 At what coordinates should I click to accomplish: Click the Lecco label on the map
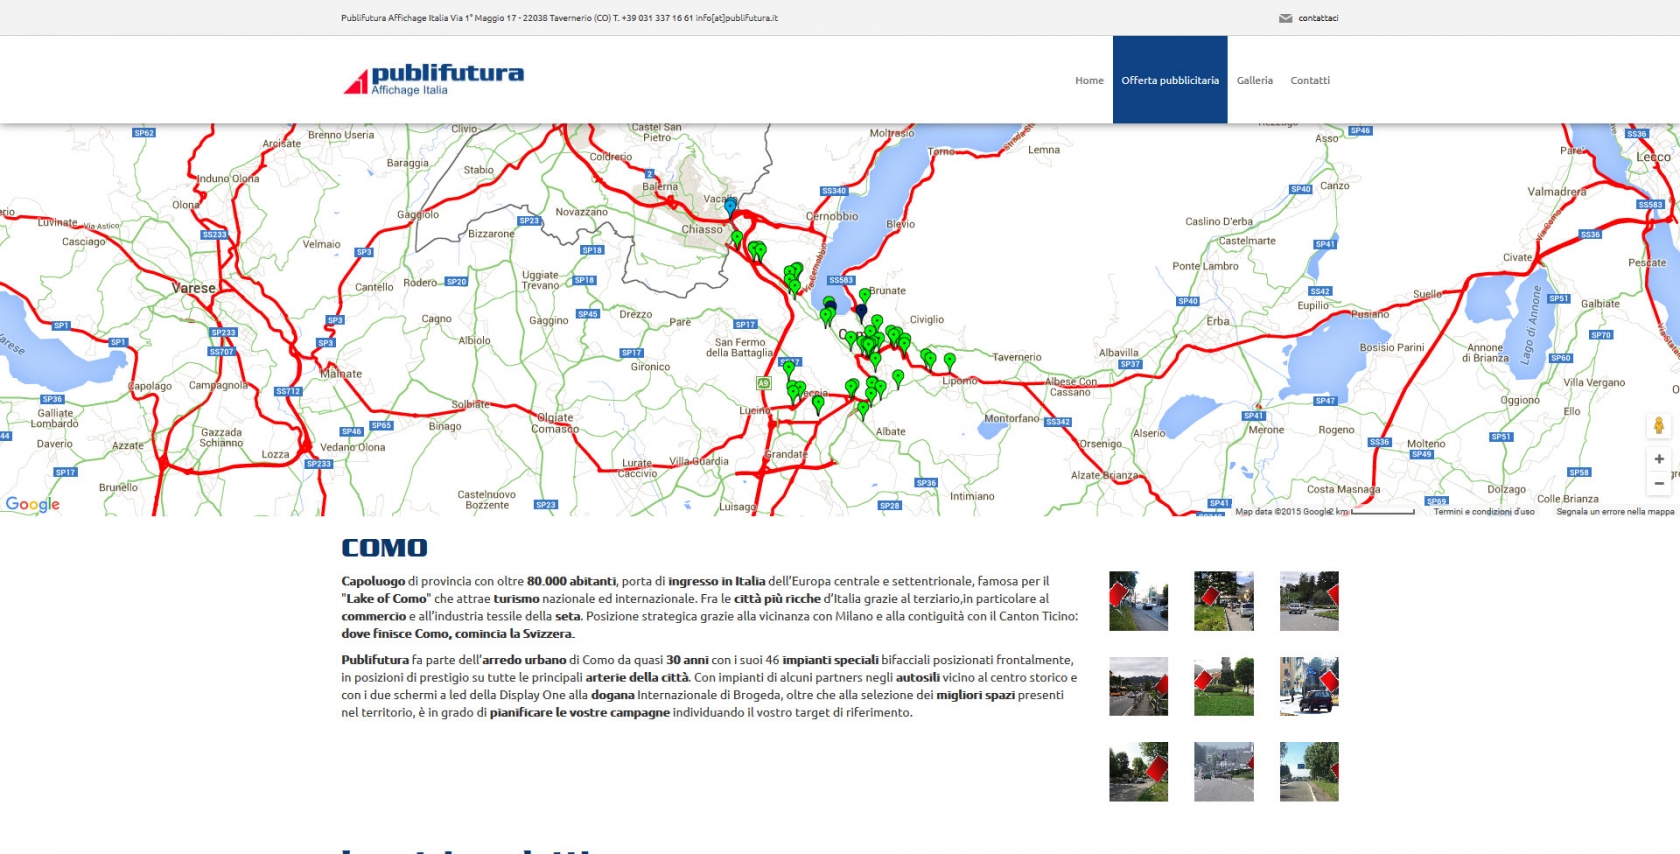point(1653,157)
